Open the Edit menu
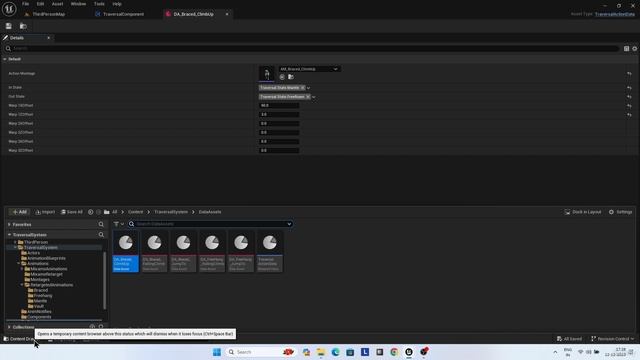Viewport: 640px width, 360px height. click(x=40, y=4)
